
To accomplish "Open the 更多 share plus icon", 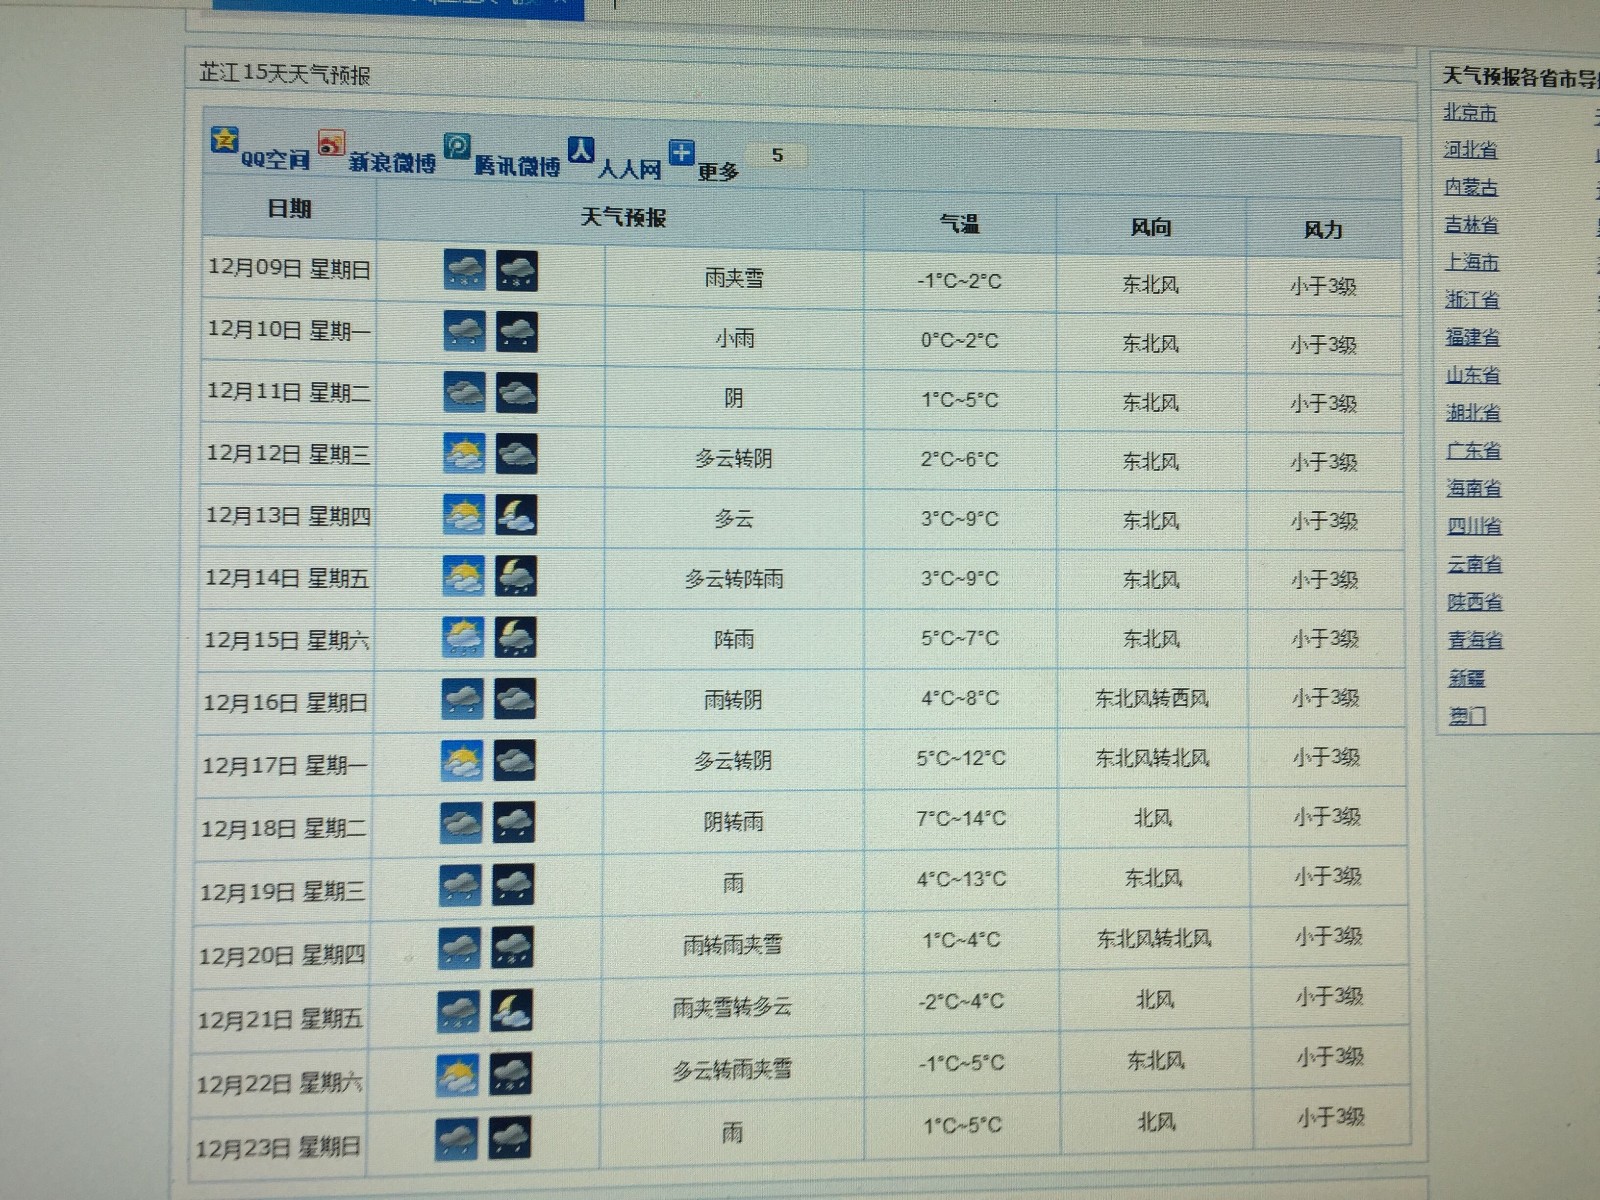I will [x=681, y=153].
